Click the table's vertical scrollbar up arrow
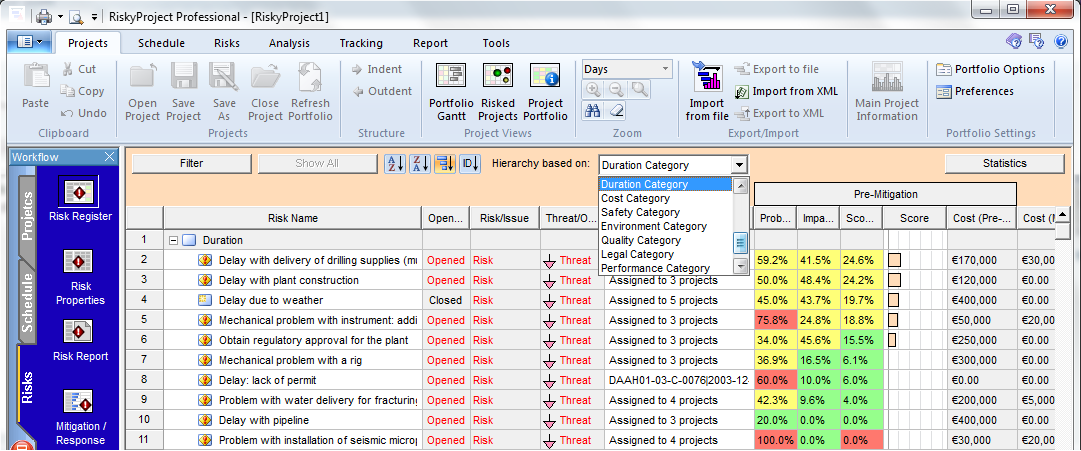This screenshot has width=1081, height=451. (1062, 215)
